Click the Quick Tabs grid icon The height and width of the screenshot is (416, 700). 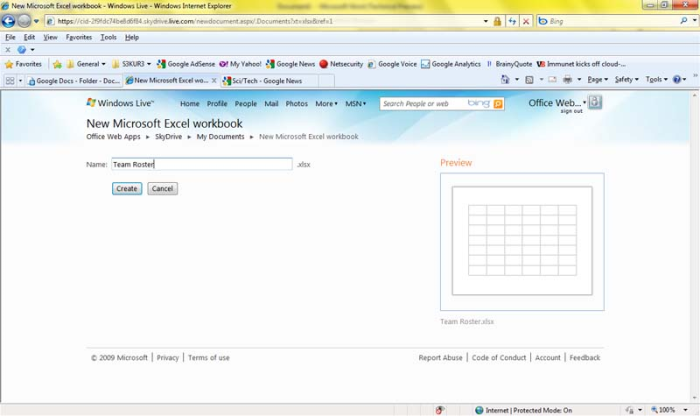[10, 80]
